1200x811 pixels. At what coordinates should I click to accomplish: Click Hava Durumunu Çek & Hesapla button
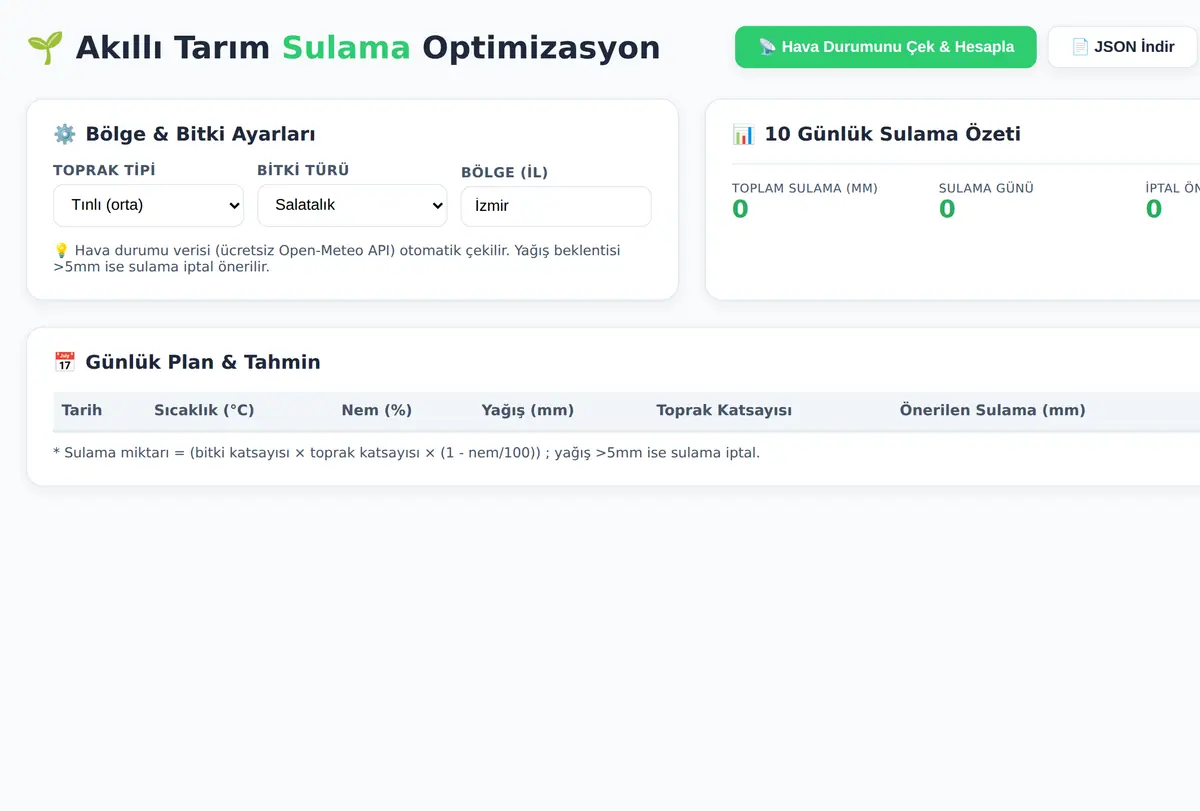885,47
